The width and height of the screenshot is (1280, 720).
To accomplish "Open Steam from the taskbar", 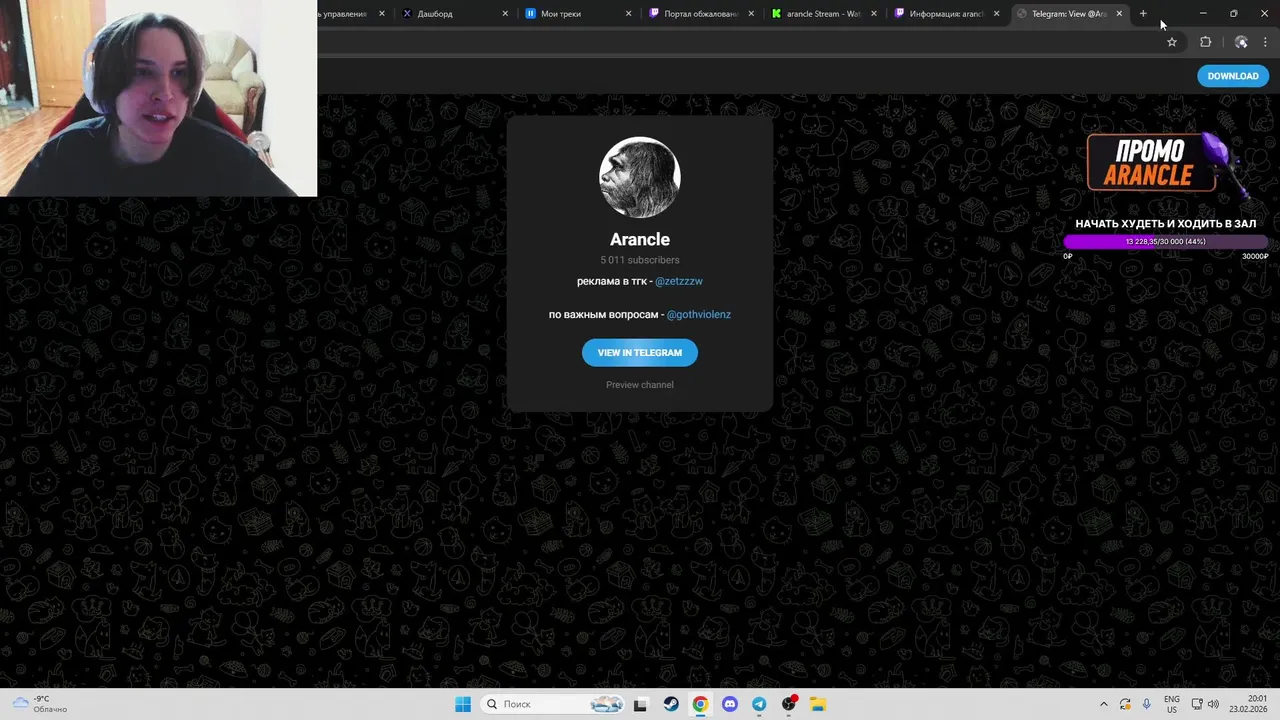I will click(x=671, y=704).
